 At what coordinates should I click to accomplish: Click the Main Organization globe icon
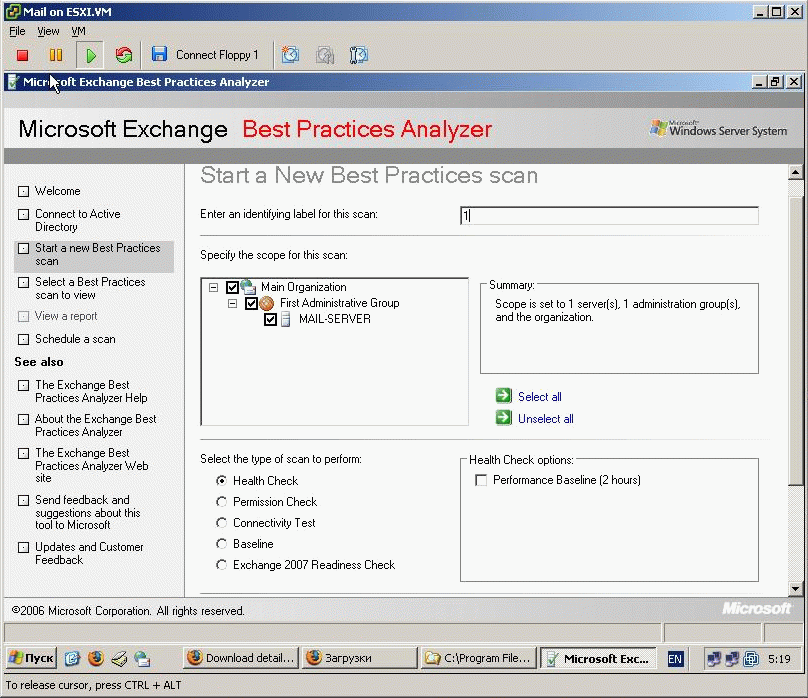[x=248, y=287]
